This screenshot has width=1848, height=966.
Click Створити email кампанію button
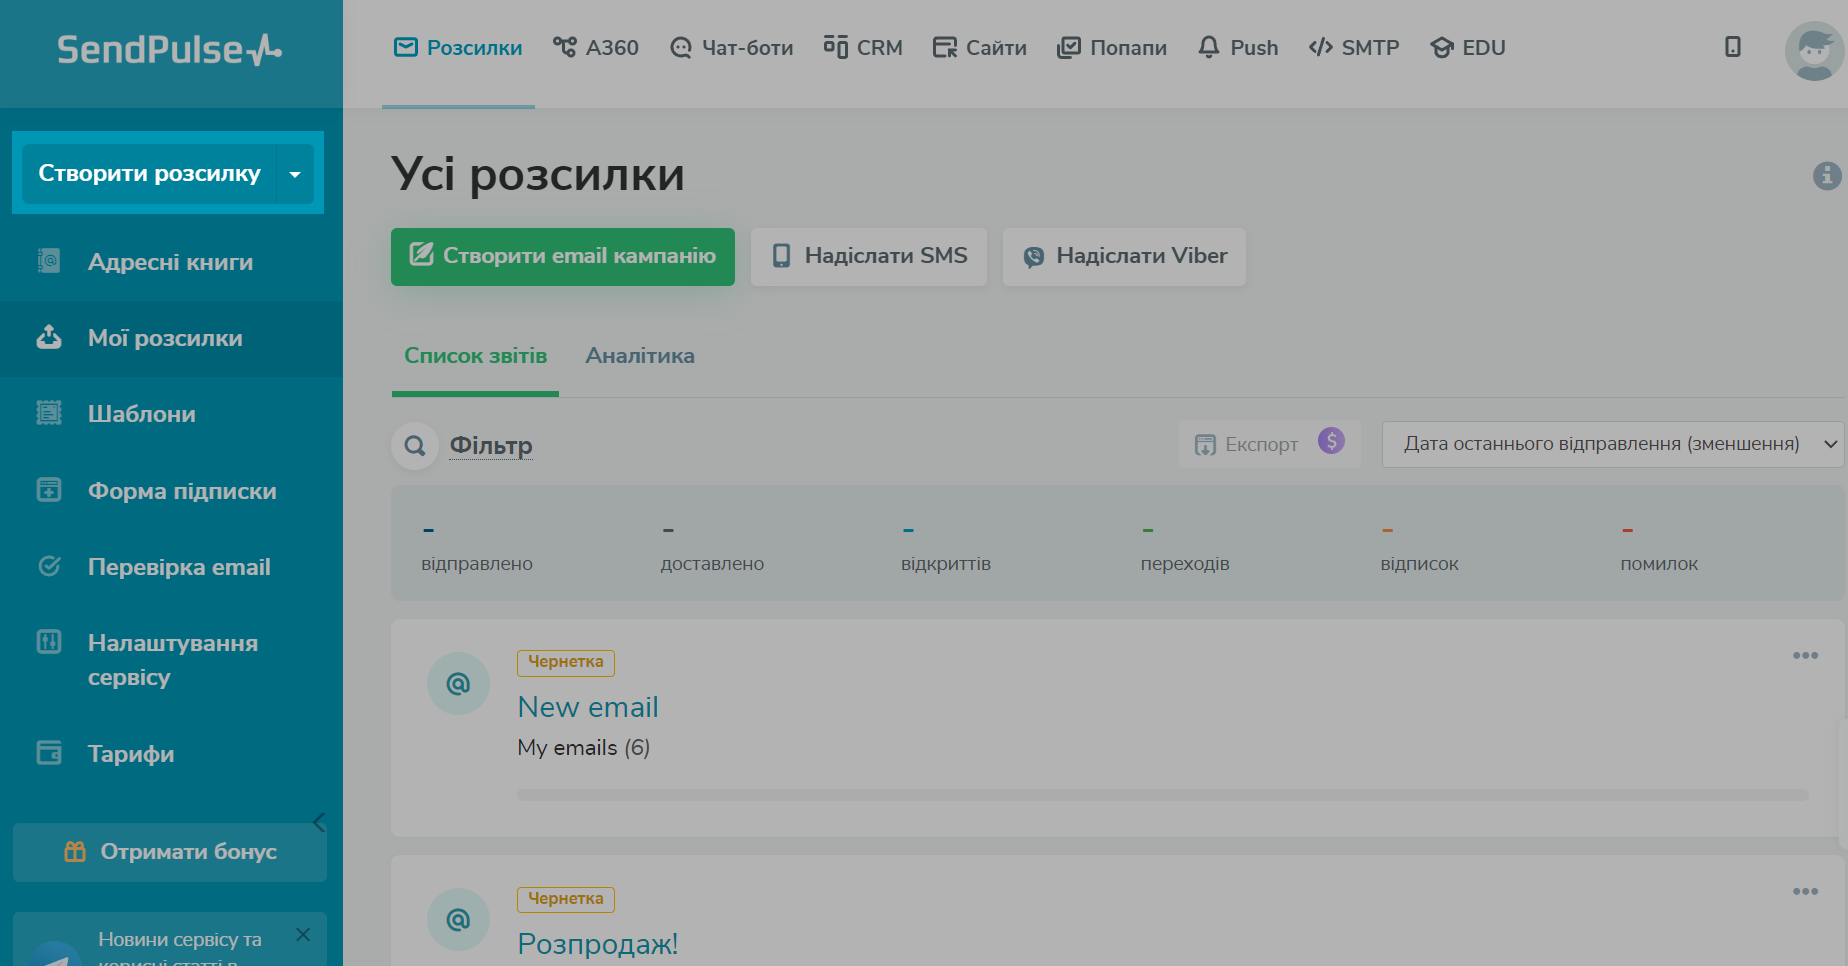click(563, 257)
